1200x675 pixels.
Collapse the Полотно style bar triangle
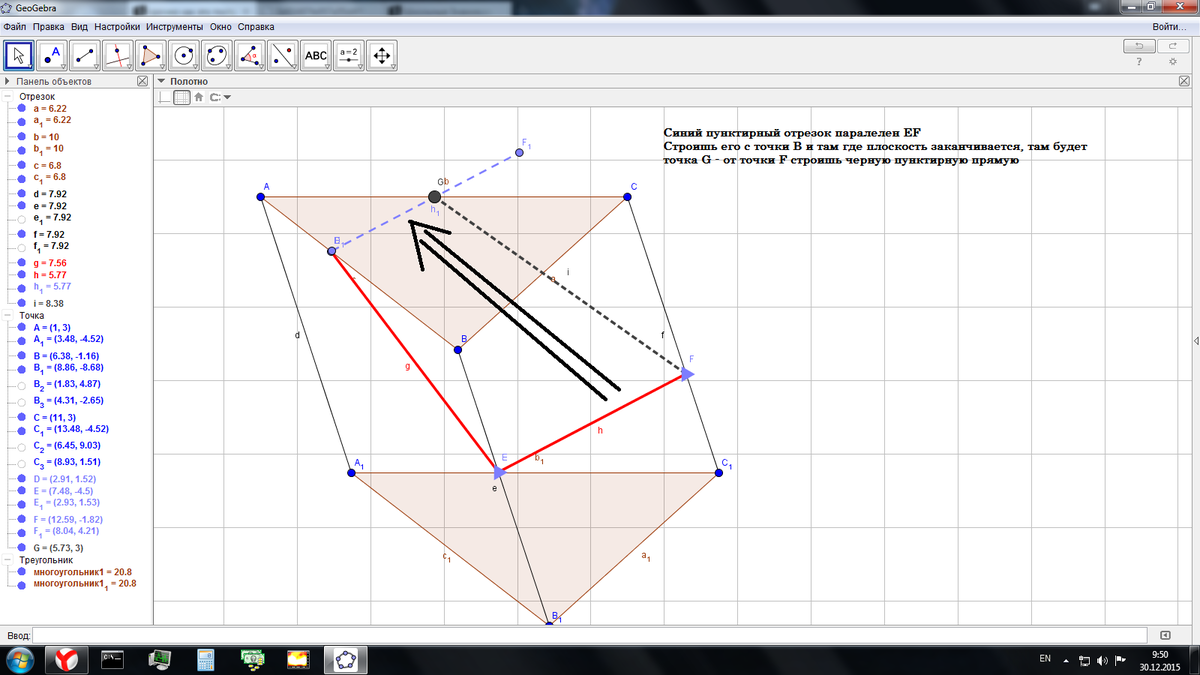click(161, 81)
